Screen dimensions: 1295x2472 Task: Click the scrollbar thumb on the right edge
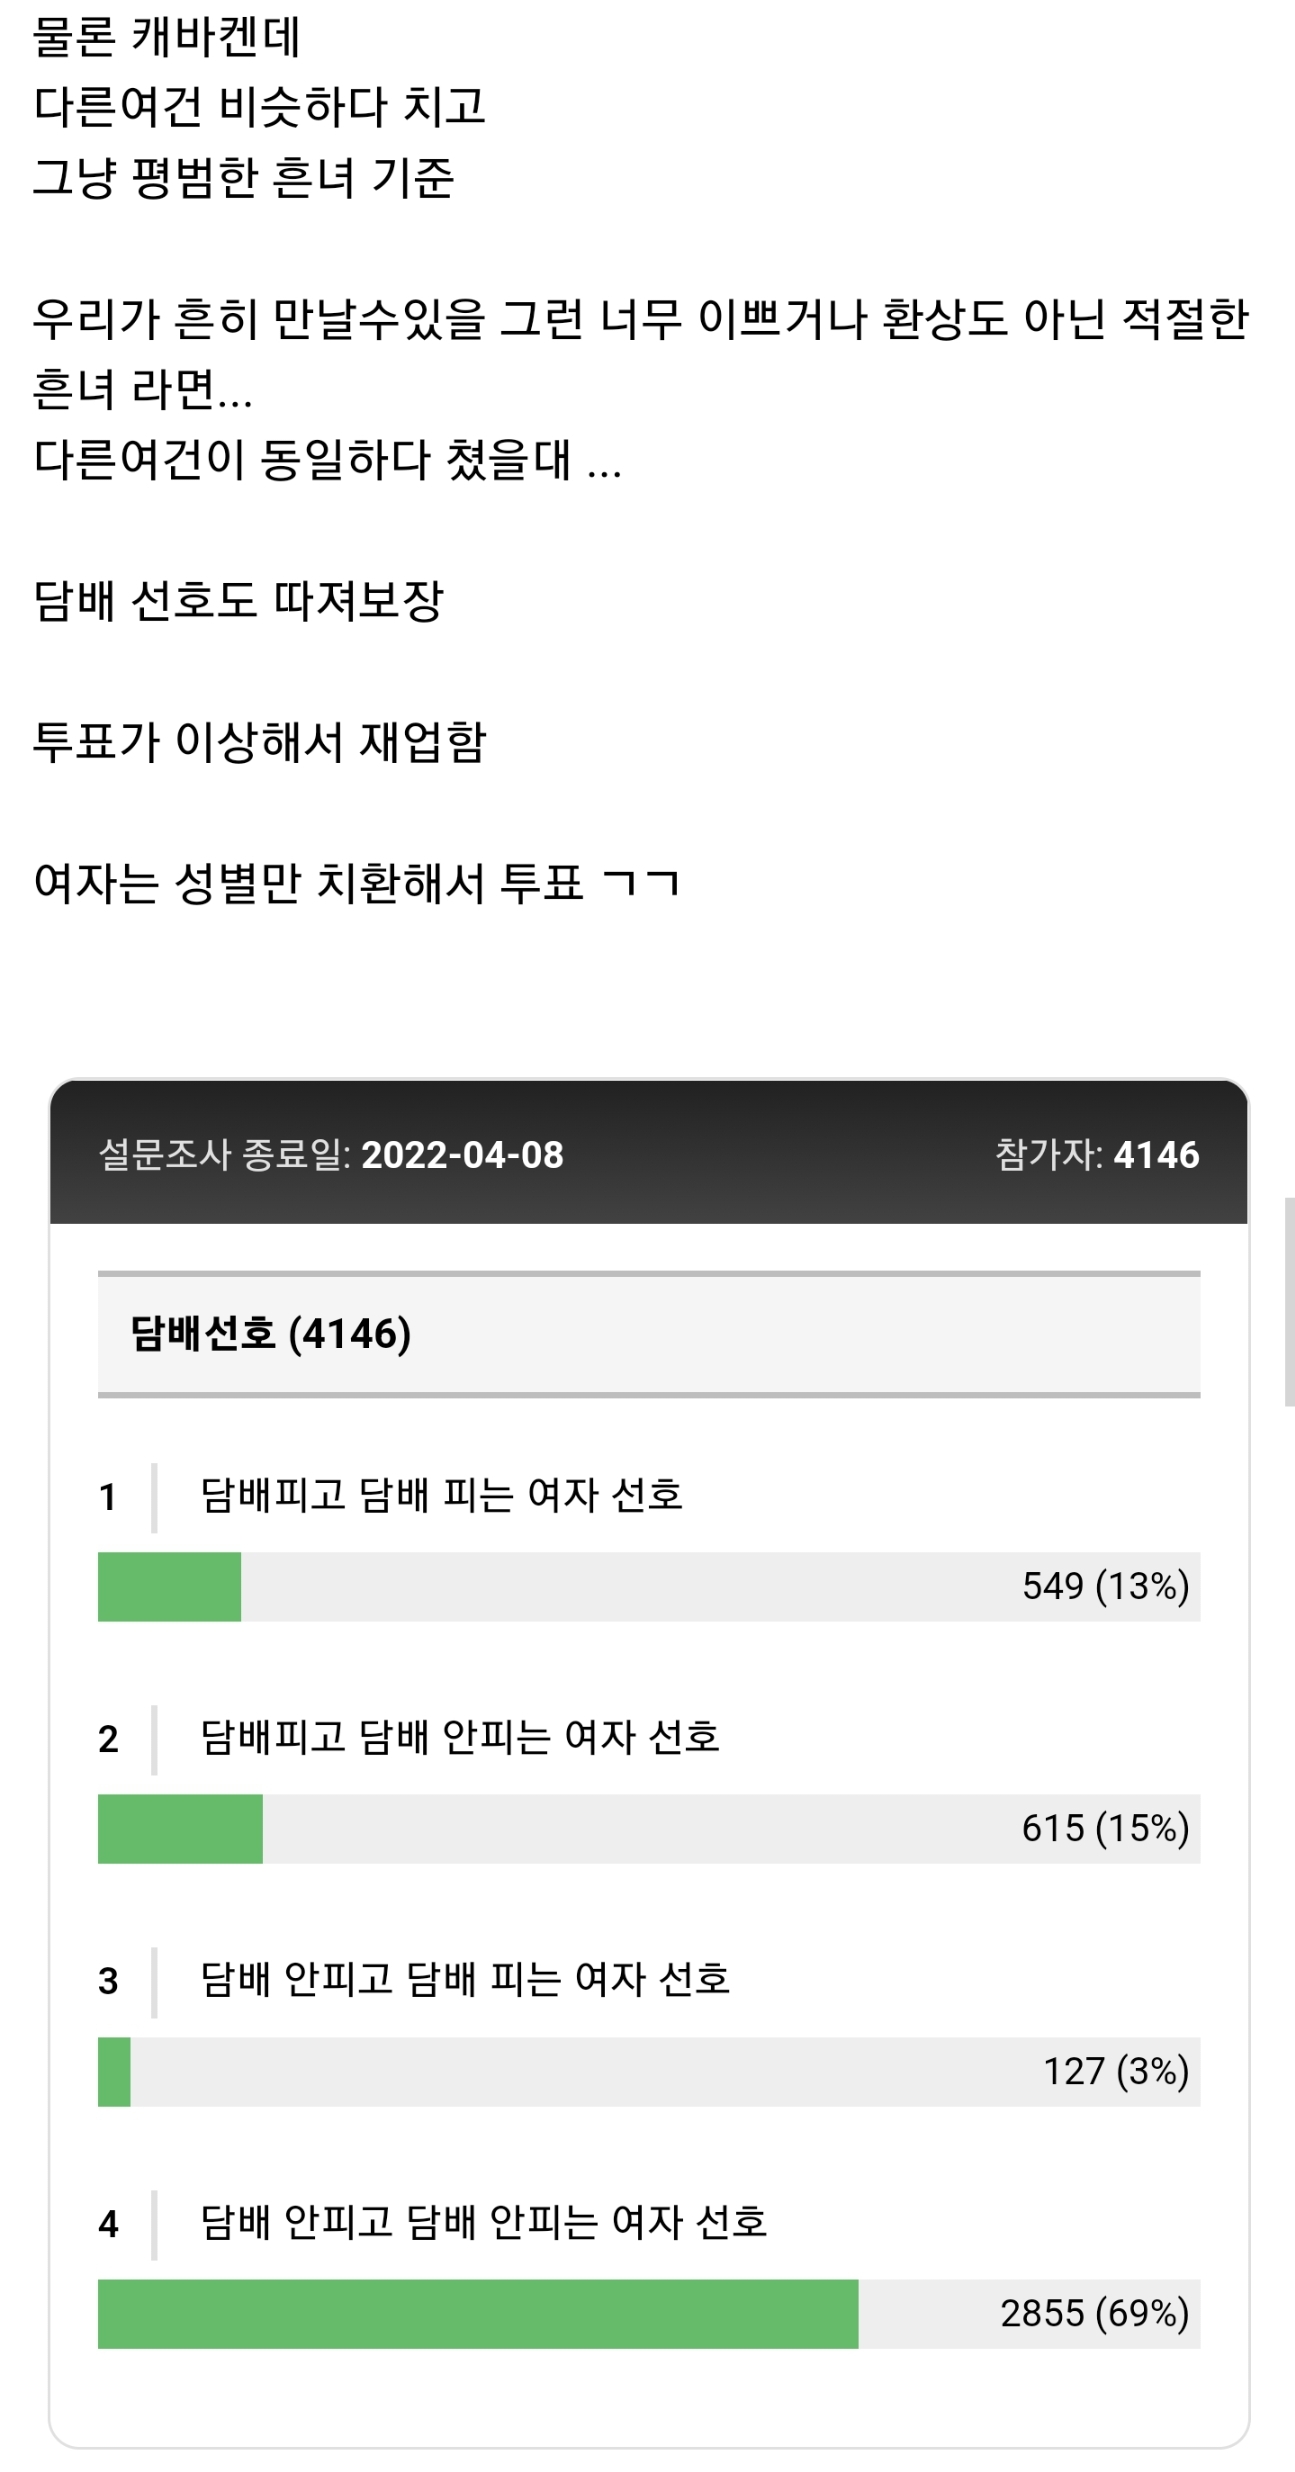click(x=1289, y=1302)
